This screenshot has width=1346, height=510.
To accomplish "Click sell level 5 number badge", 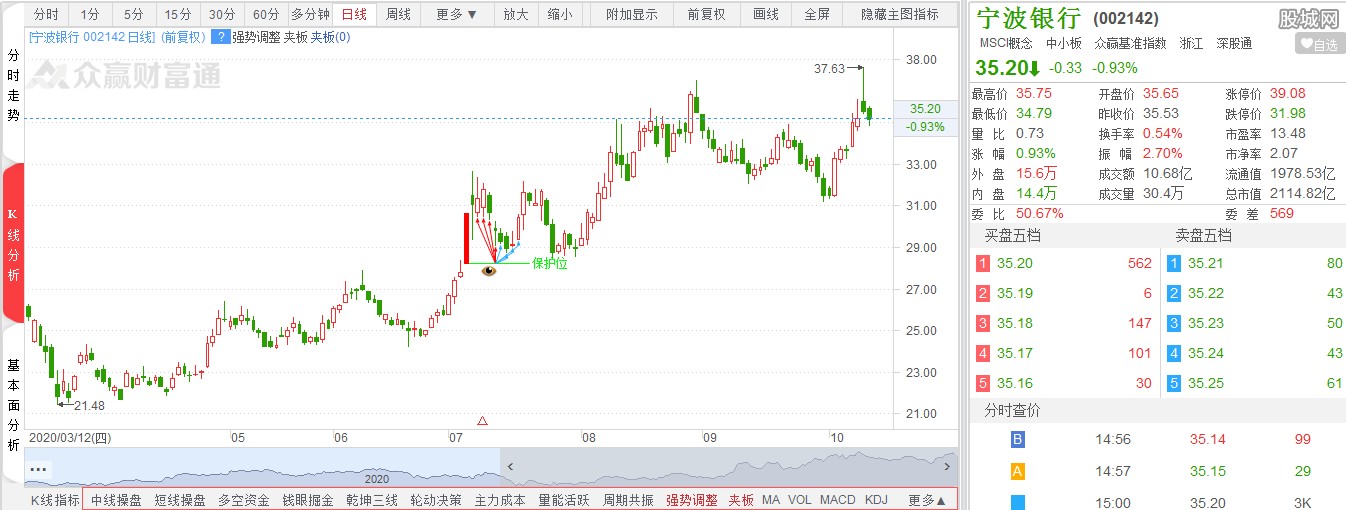I will (x=1174, y=383).
